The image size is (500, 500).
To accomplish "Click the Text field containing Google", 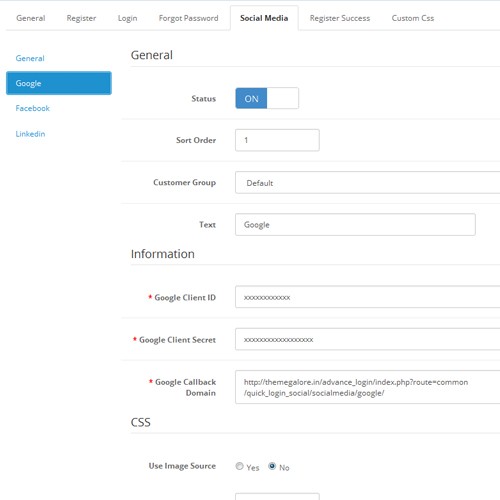I will click(x=355, y=224).
